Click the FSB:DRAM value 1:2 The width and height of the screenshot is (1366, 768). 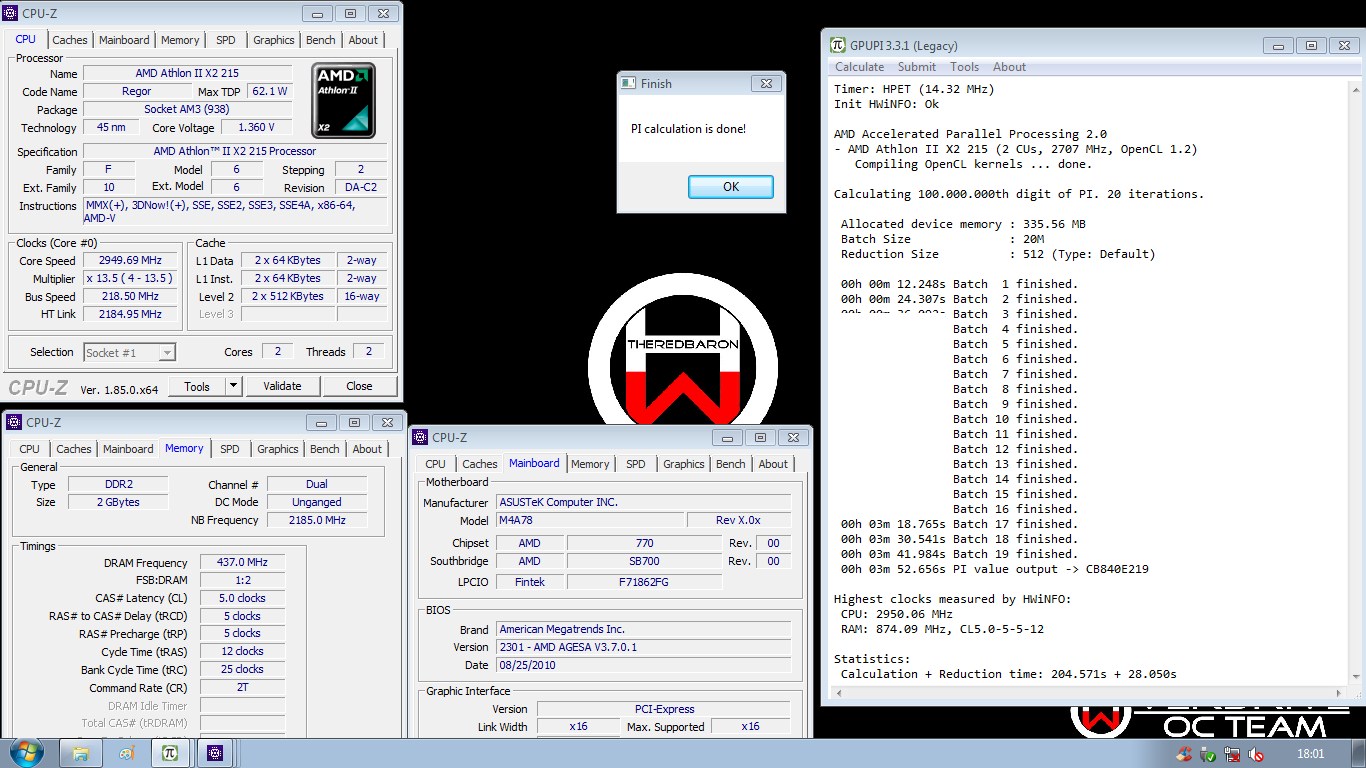coord(242,580)
